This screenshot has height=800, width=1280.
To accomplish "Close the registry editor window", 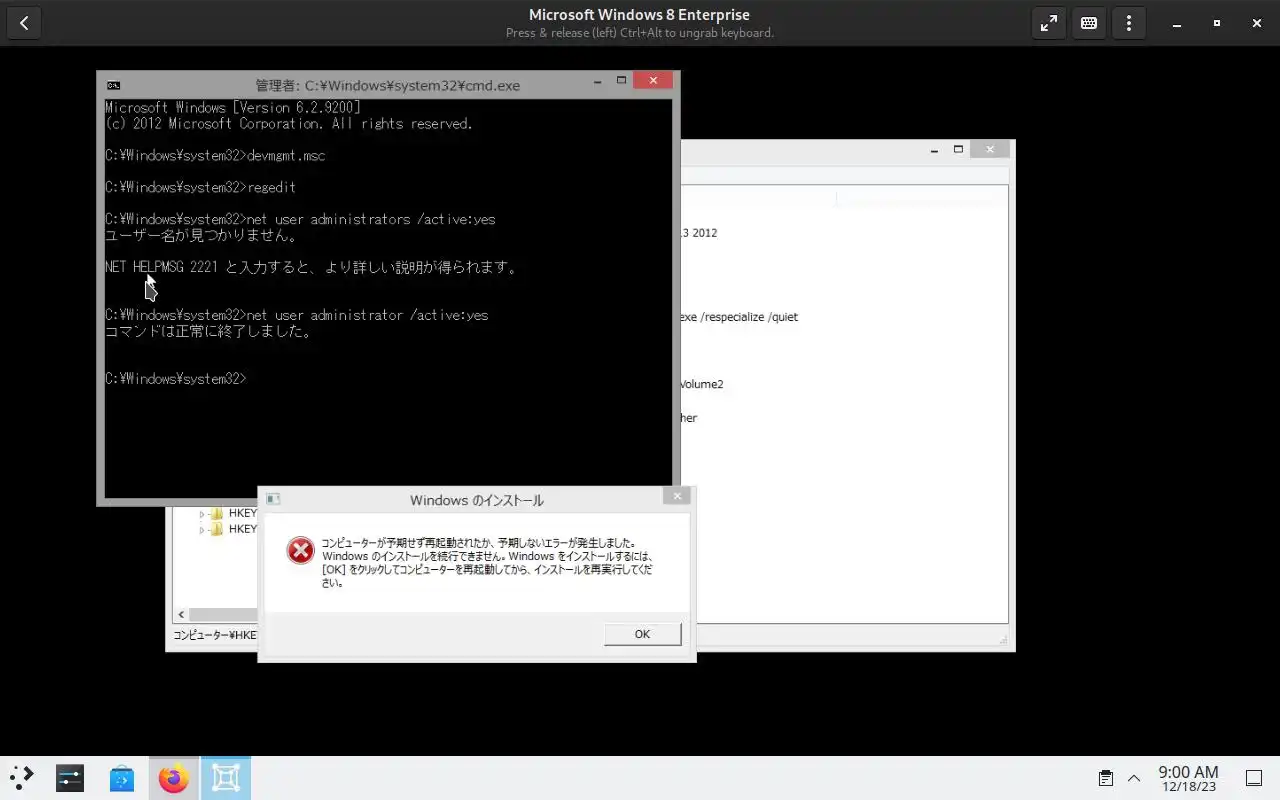I will coord(990,150).
